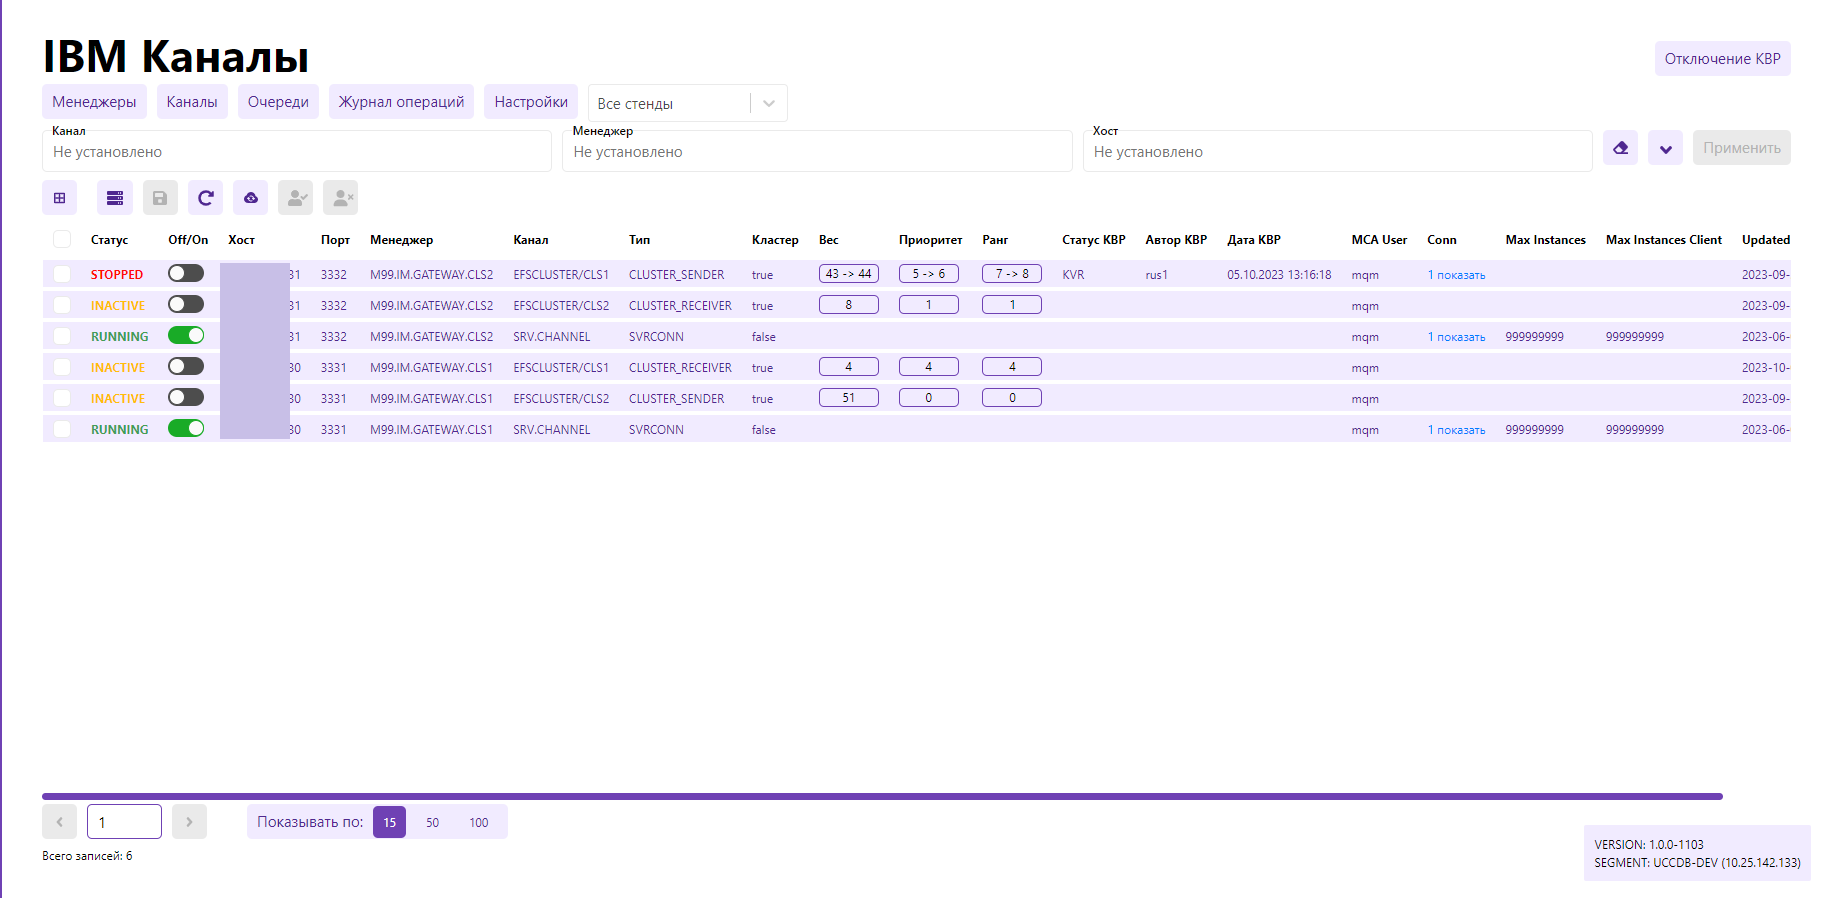The height and width of the screenshot is (898, 1827).
Task: Click the horizontal purple scrollbar
Action: 882,797
